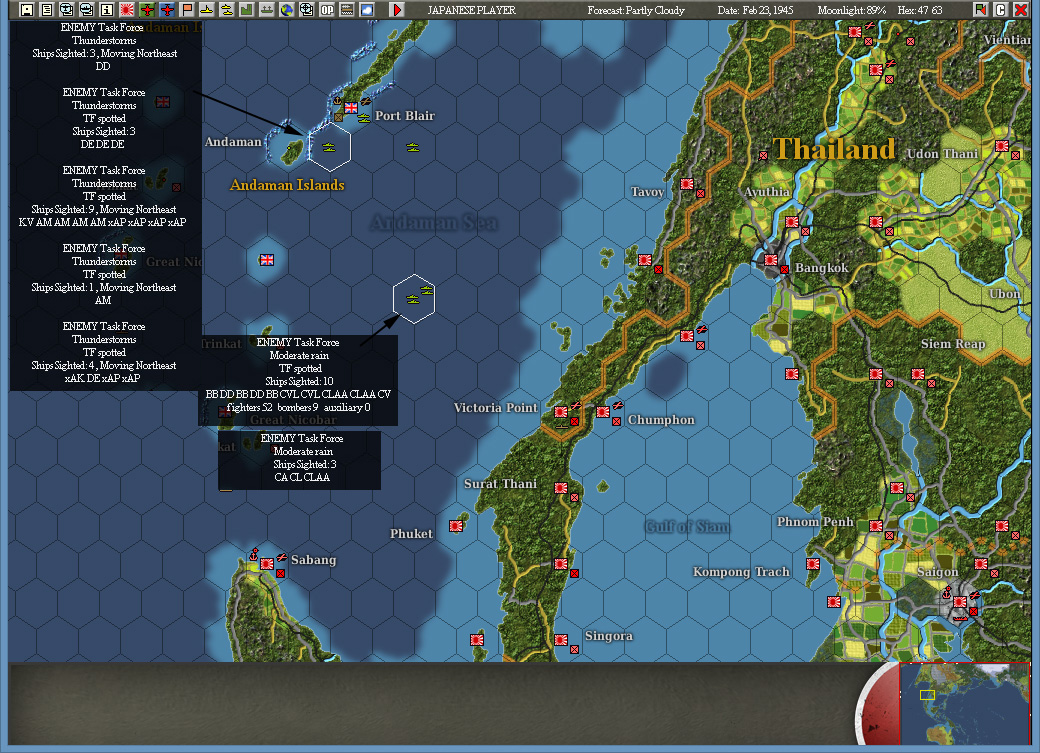Click the 'fighters 52 bombers 9' aircraft count text
The image size is (1040, 753).
click(298, 407)
